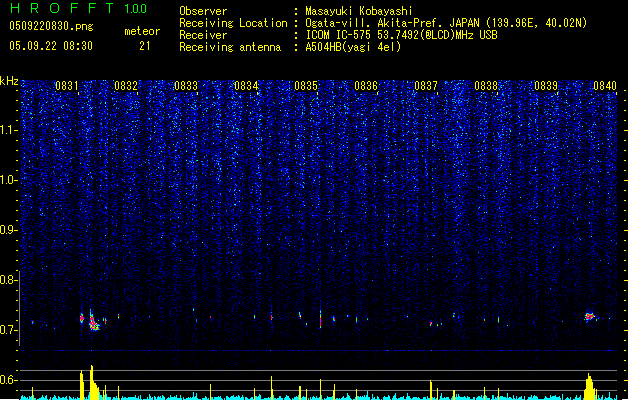
Task: Click the large meteor echo just after 0831
Action: (93, 321)
